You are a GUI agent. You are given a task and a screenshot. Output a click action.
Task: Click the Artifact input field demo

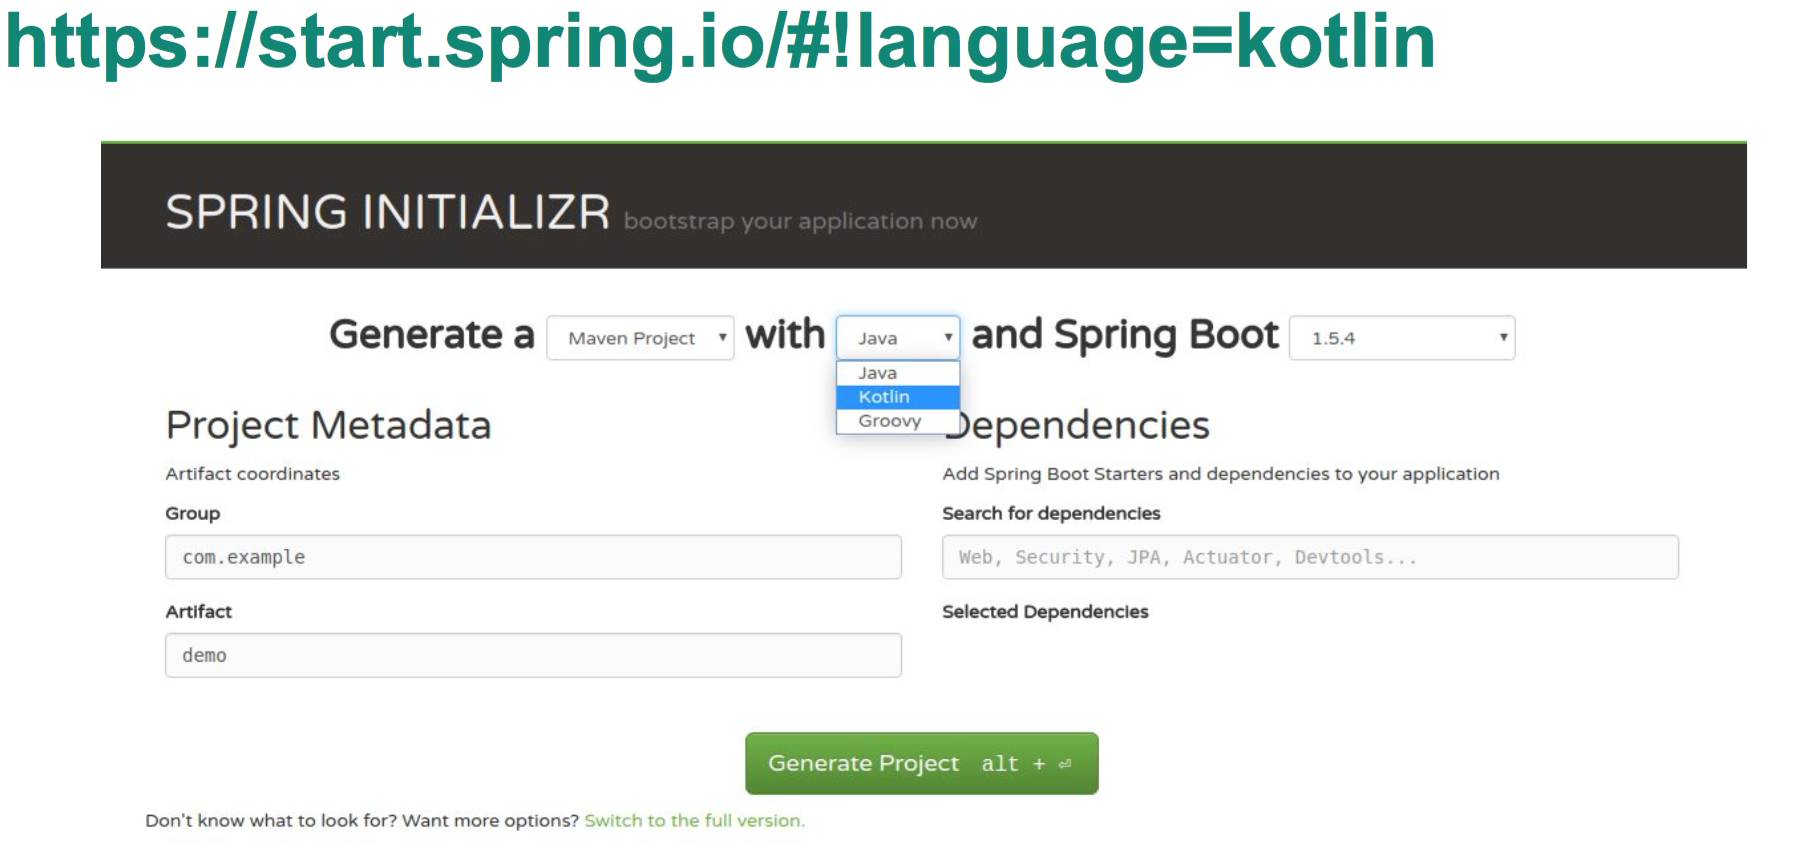point(533,655)
